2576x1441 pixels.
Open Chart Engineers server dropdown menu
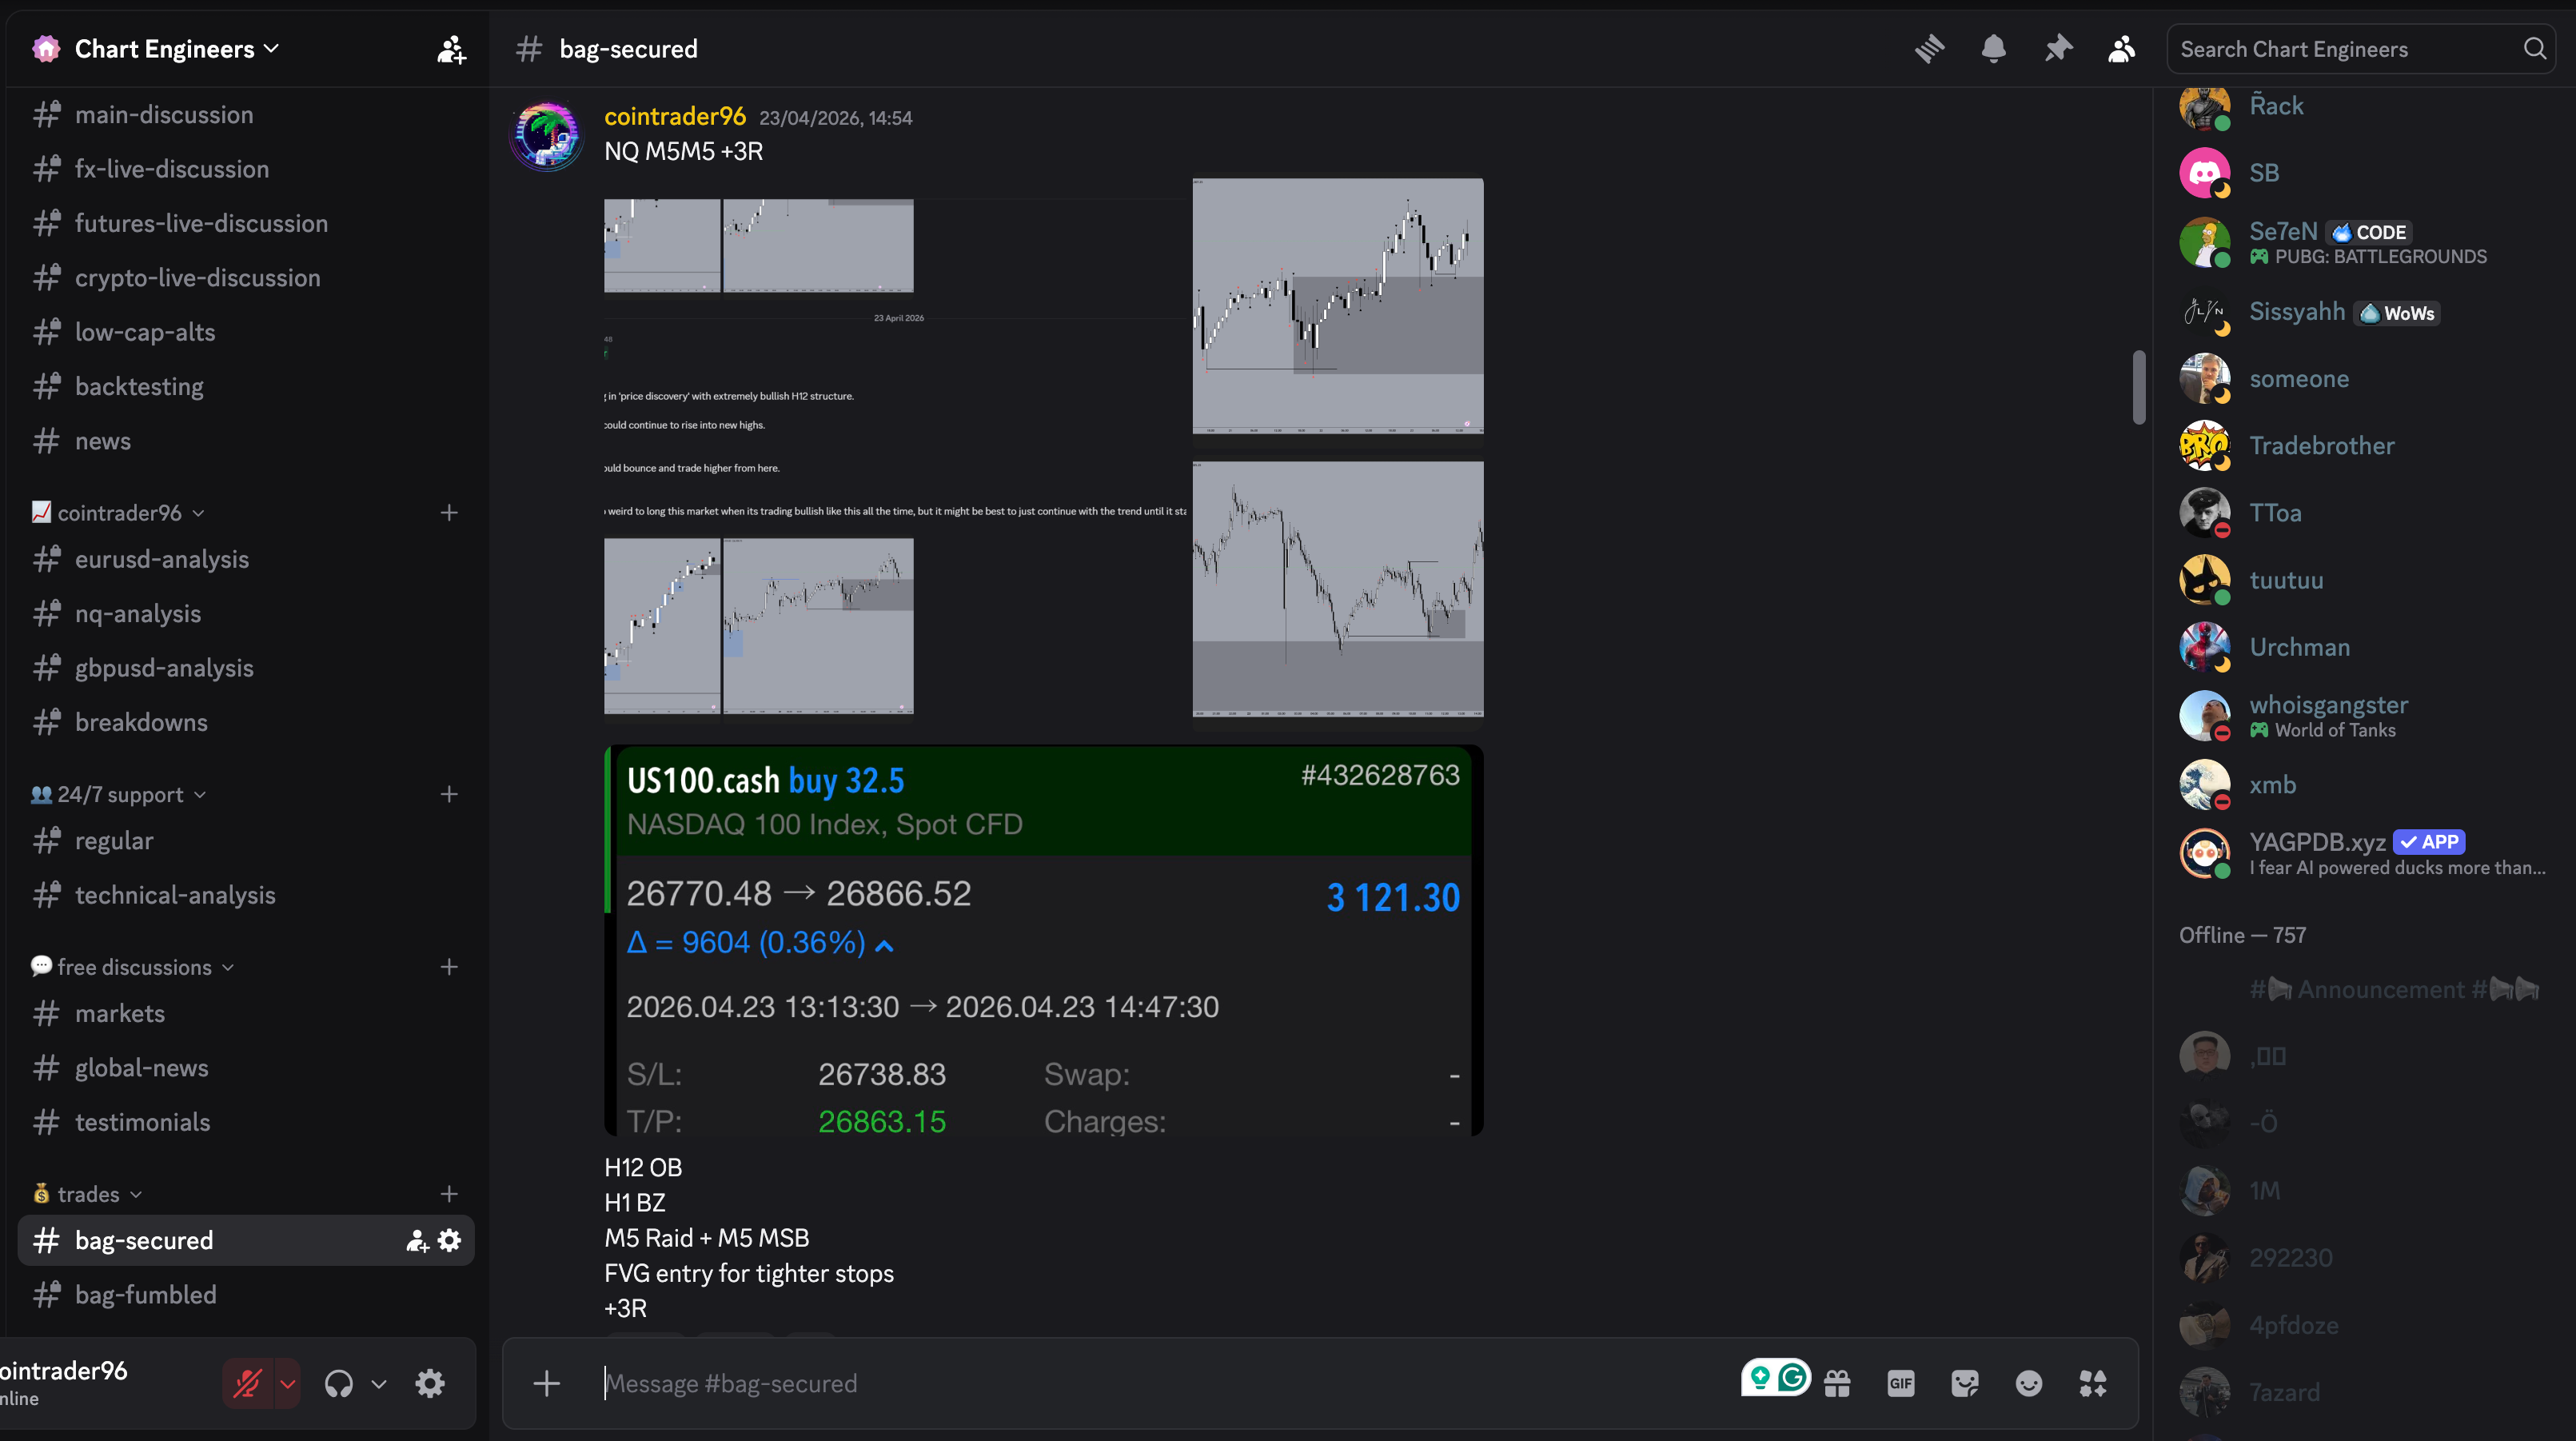[177, 49]
